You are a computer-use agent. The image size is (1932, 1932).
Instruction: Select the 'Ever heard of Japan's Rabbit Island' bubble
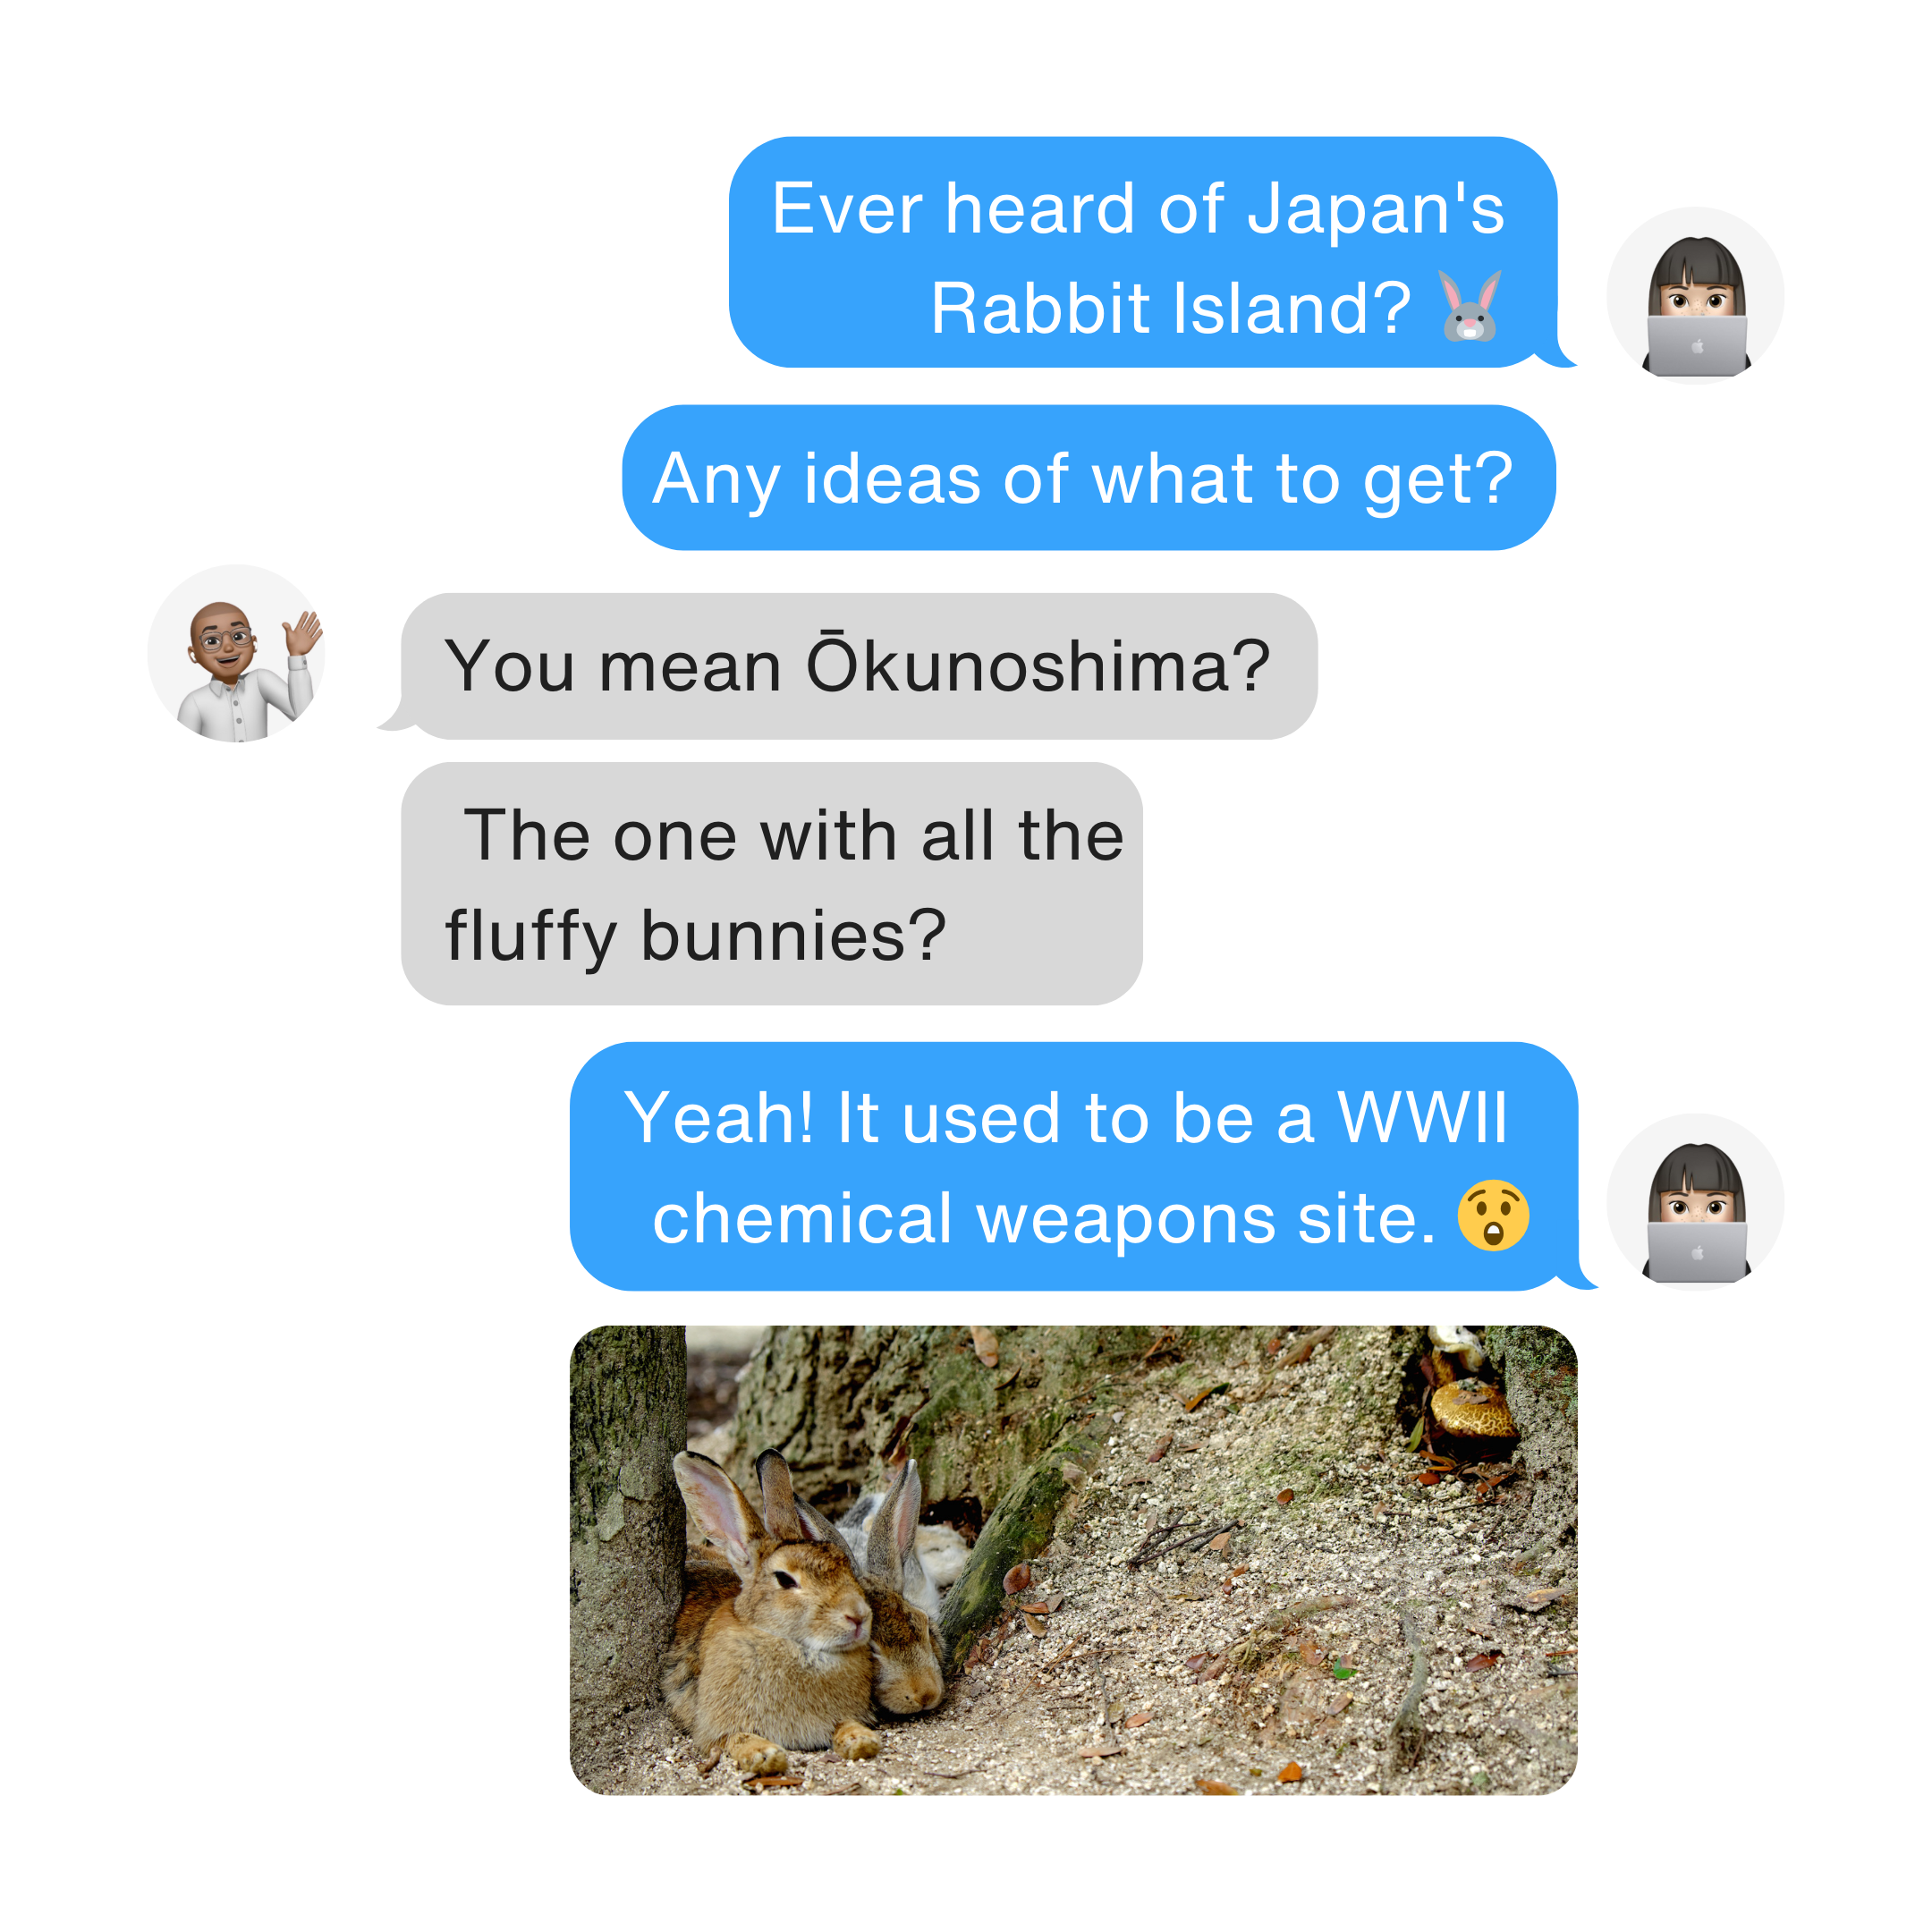1143,252
